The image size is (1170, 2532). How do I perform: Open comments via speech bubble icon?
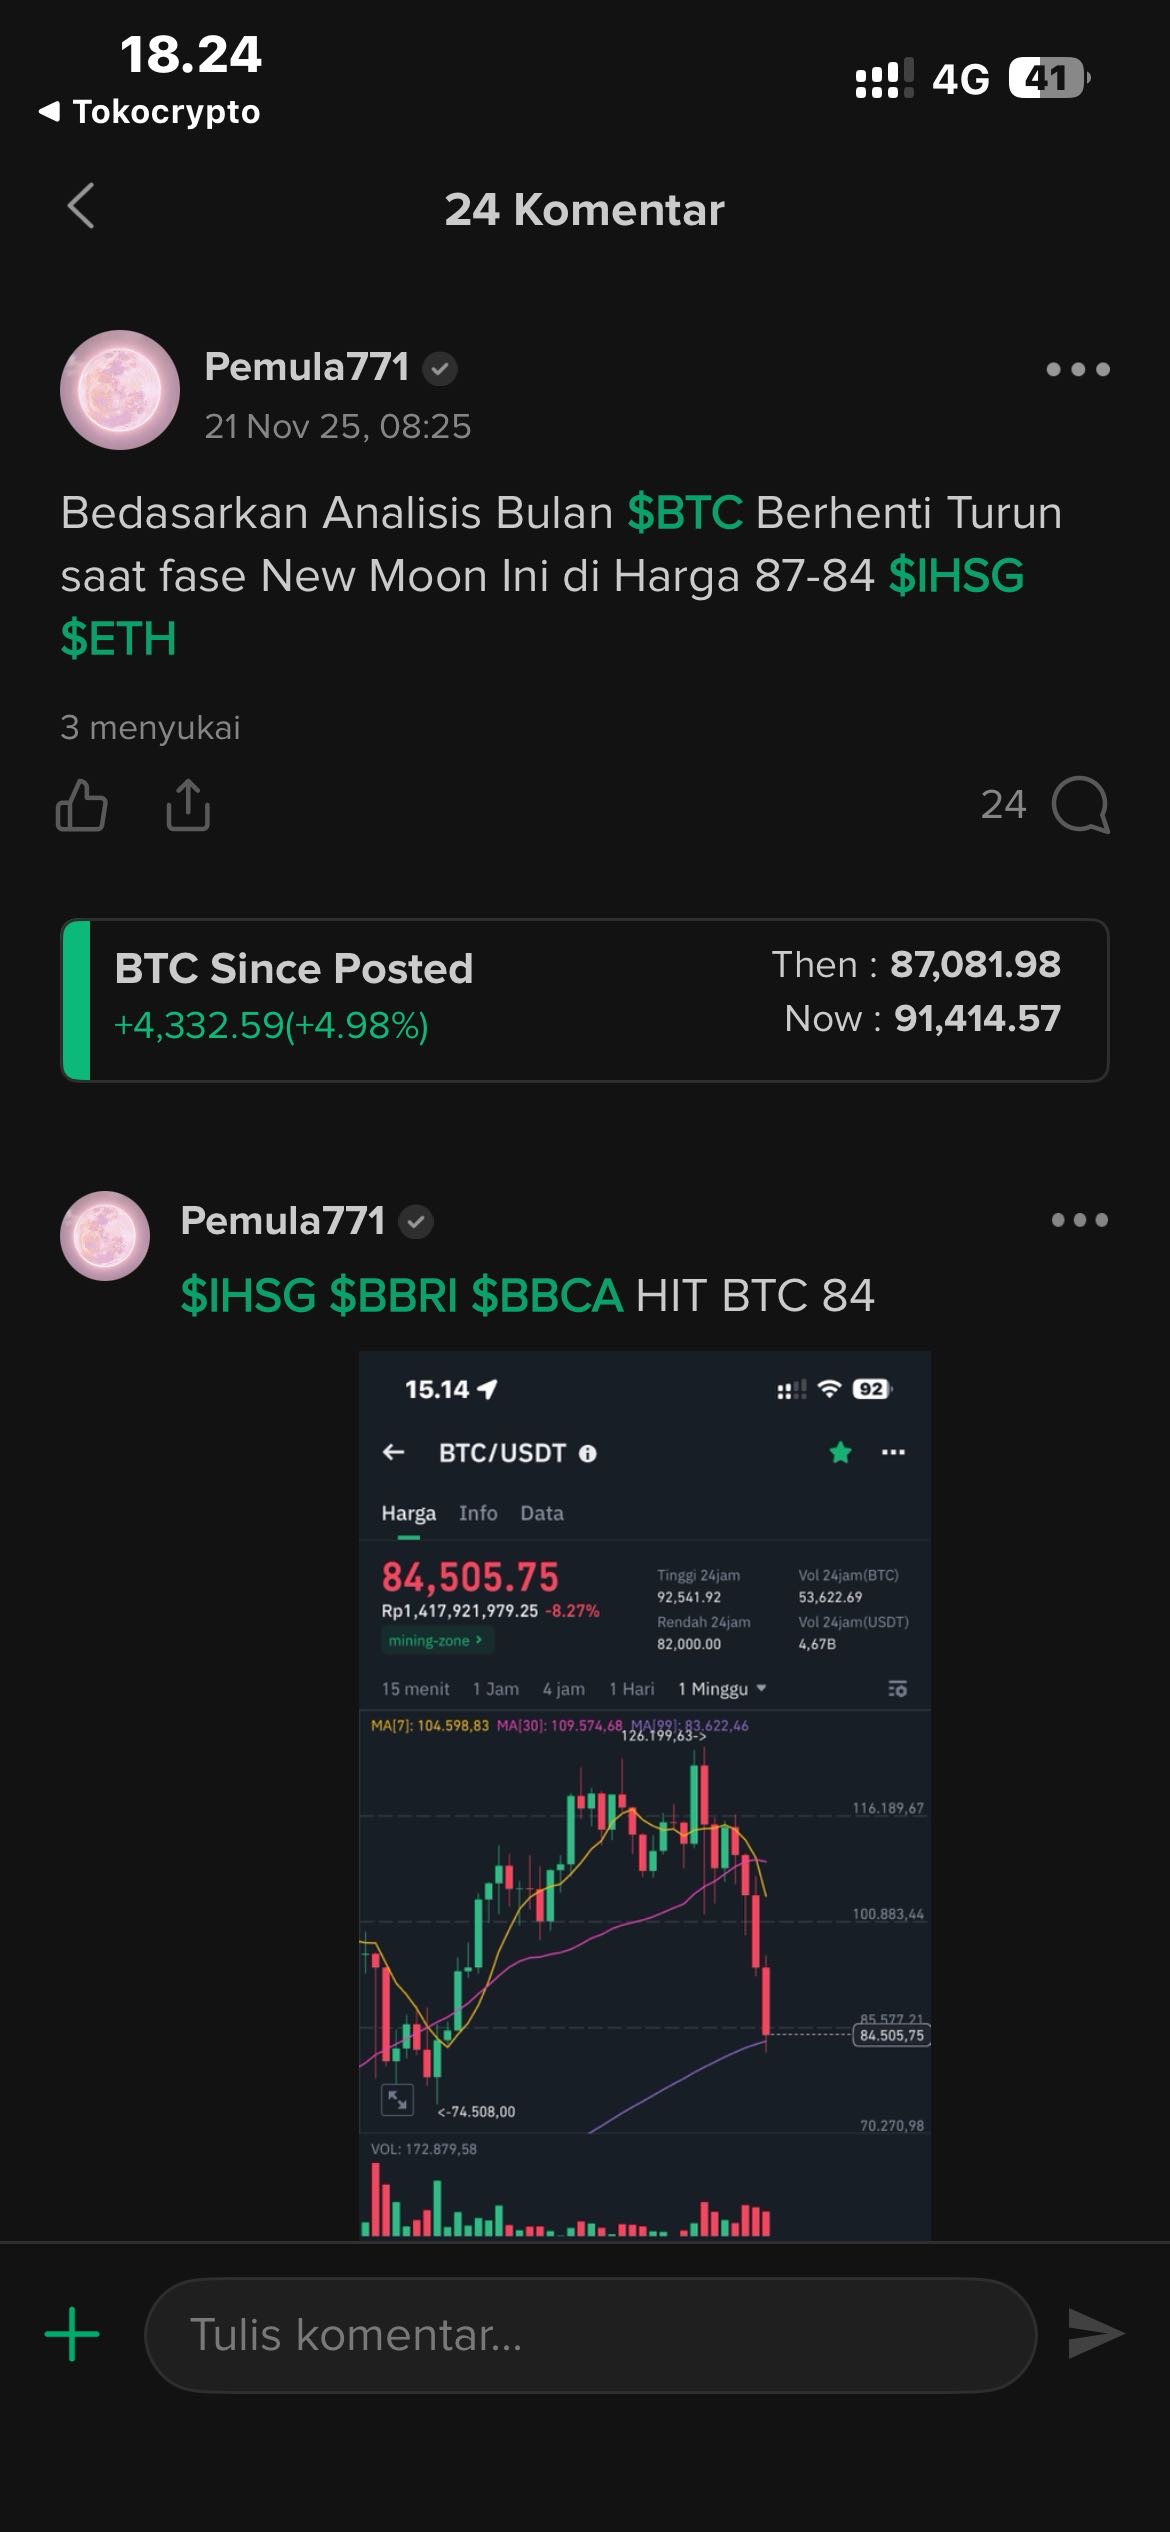point(1080,806)
